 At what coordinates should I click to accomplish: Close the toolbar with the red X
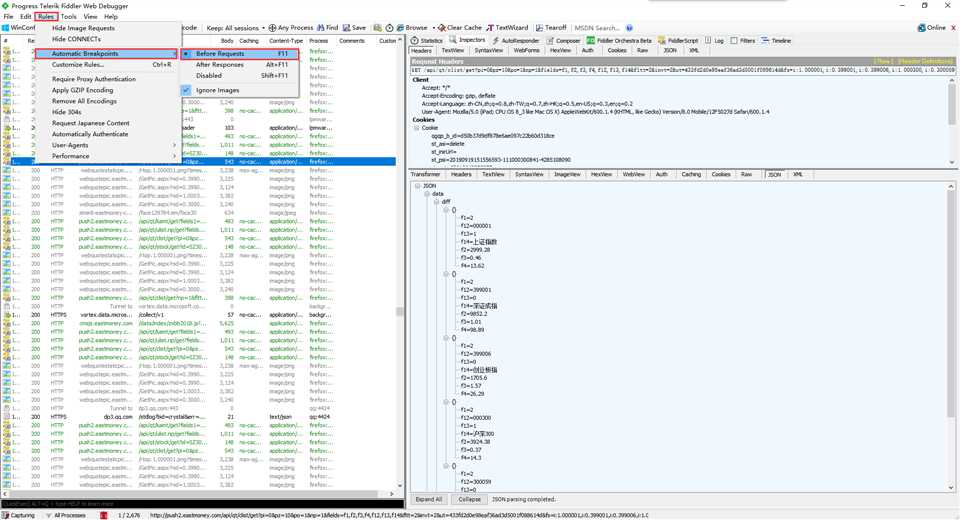[953, 28]
